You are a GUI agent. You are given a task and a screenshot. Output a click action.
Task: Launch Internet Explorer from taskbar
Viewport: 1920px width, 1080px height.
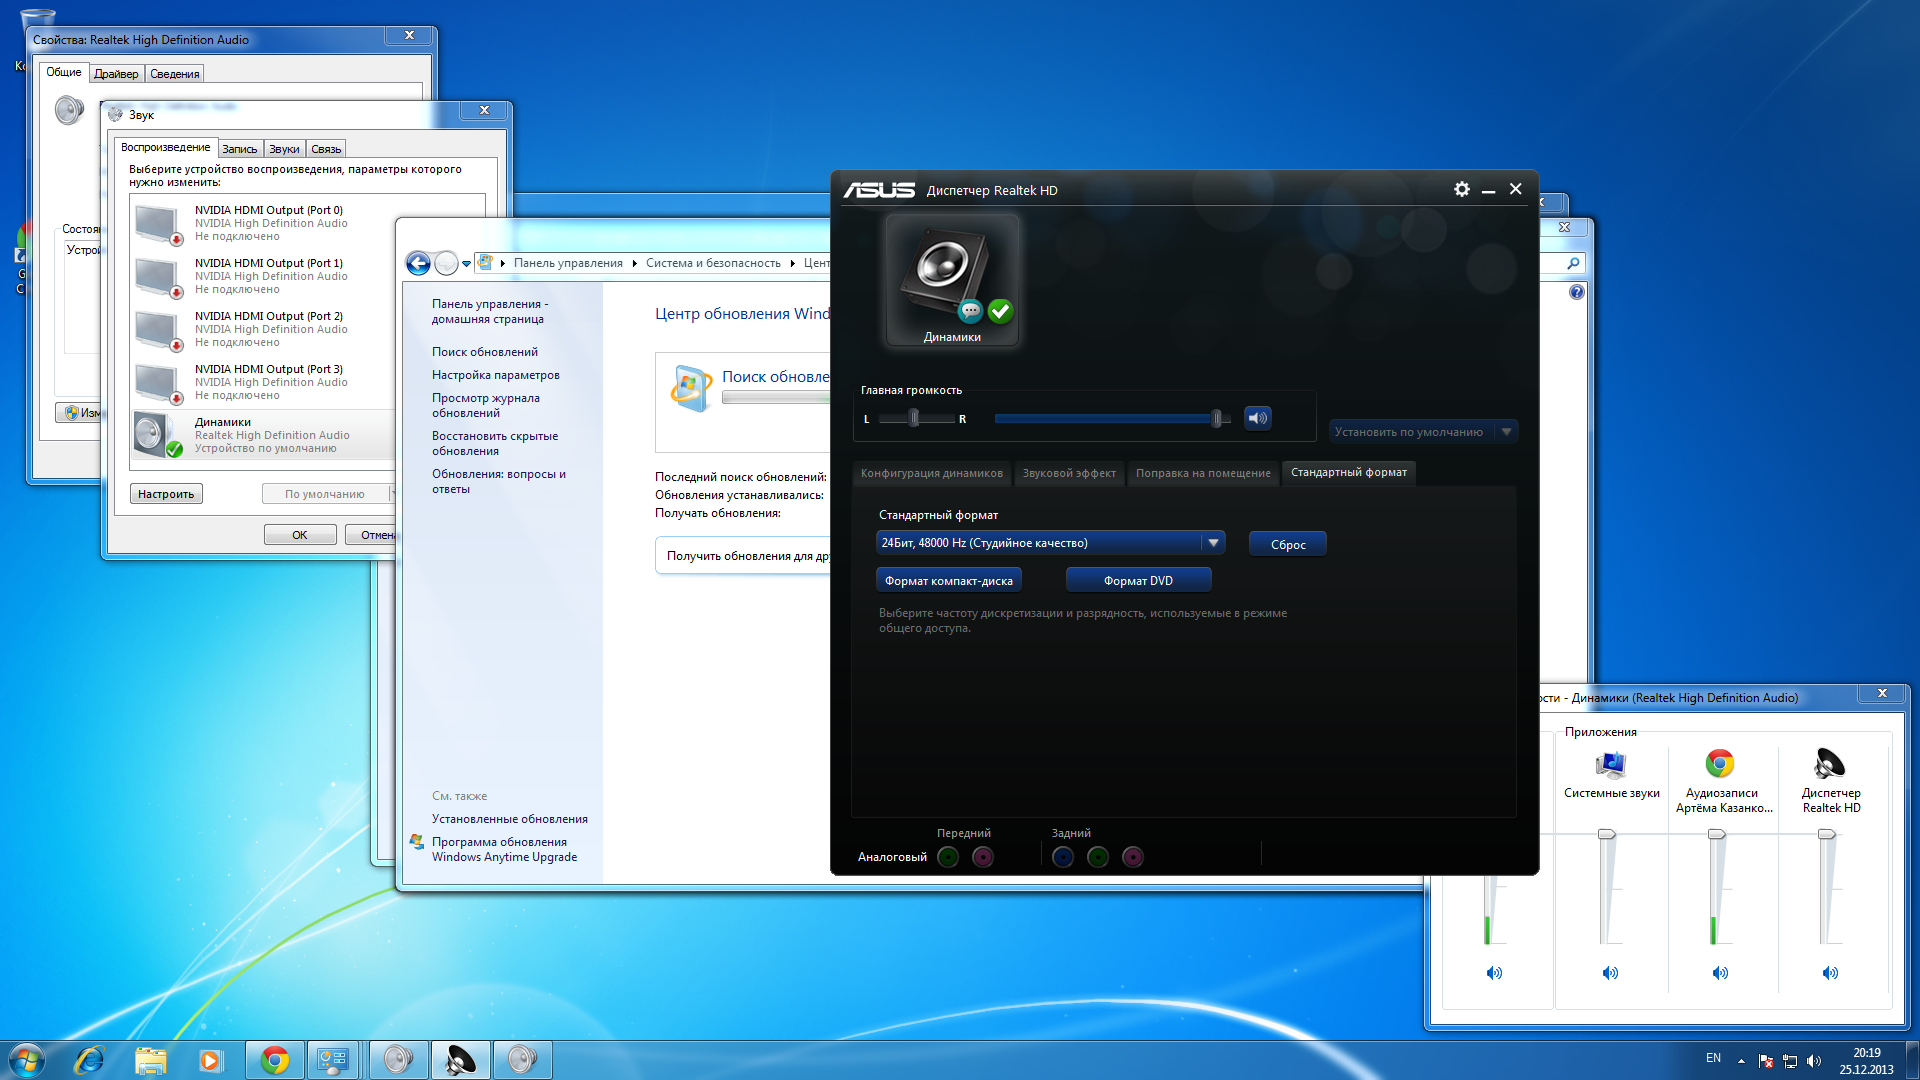tap(89, 1060)
